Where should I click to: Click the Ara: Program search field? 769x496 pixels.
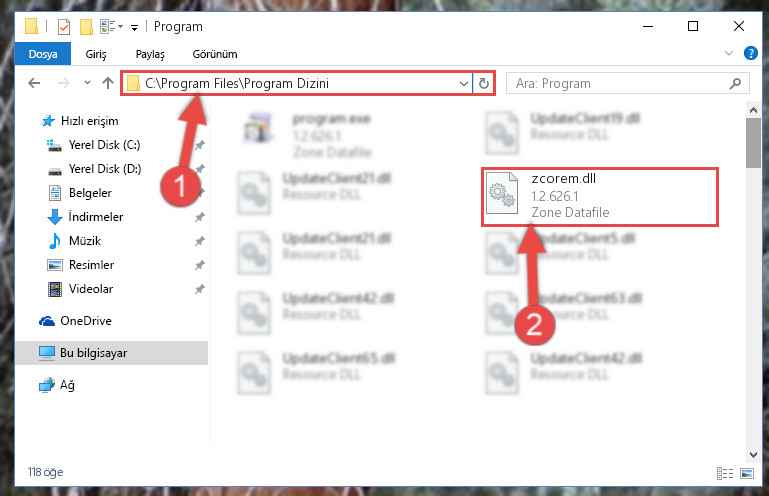[619, 83]
